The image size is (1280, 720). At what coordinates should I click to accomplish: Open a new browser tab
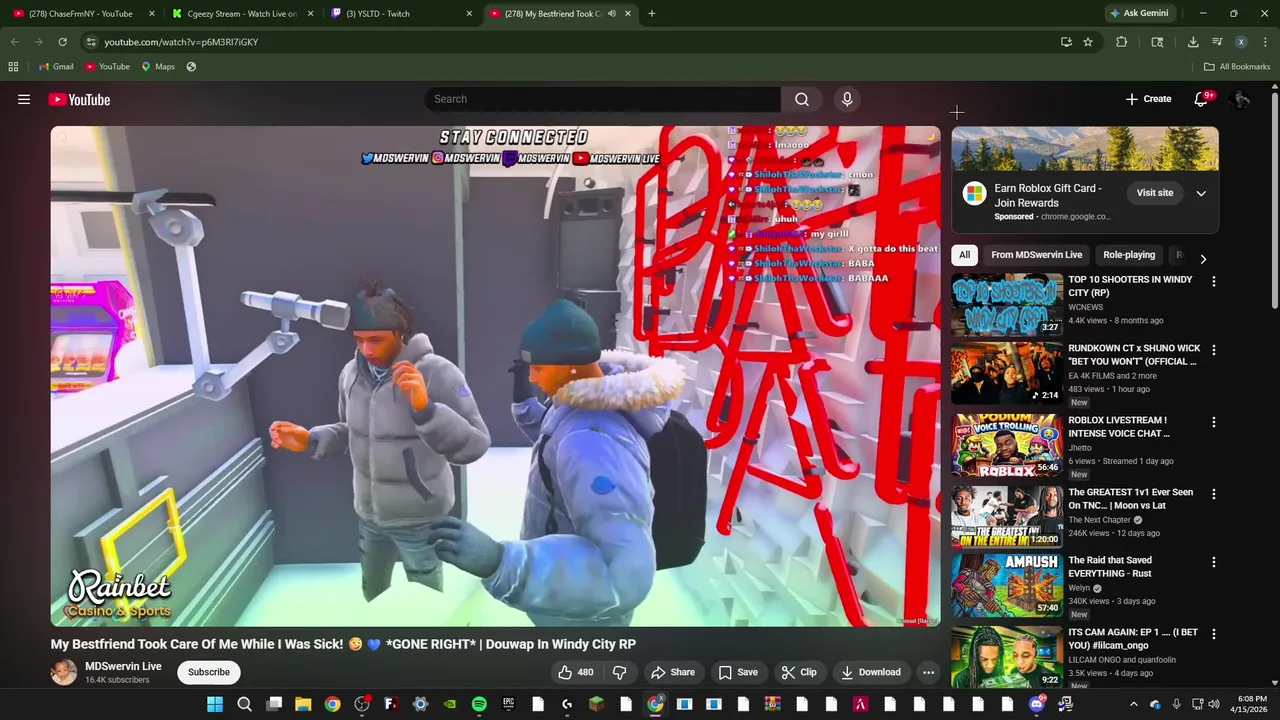click(x=651, y=14)
